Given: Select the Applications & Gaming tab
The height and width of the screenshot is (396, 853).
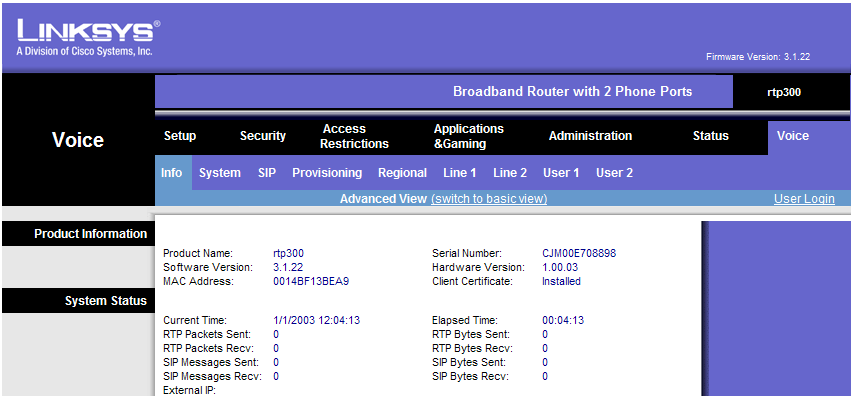Looking at the screenshot, I should [468, 137].
